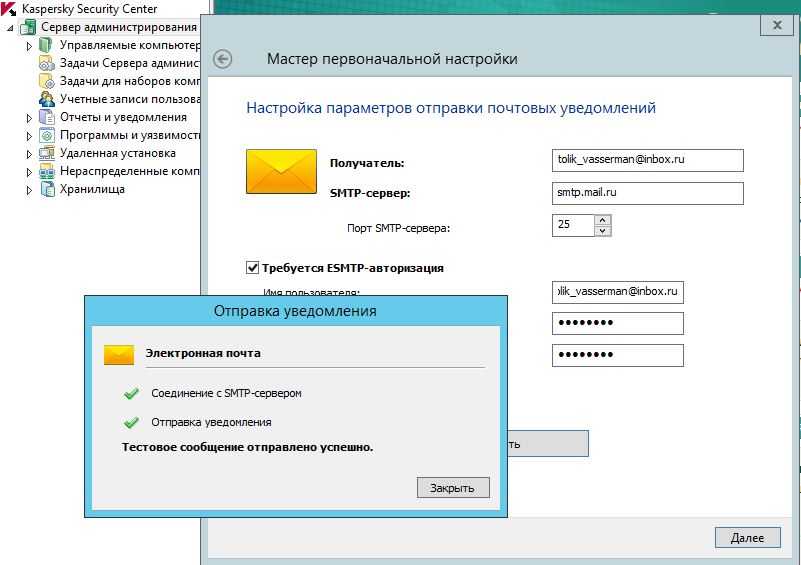
Task: Expand the Удаленная установка tree node
Action: [x=29, y=154]
